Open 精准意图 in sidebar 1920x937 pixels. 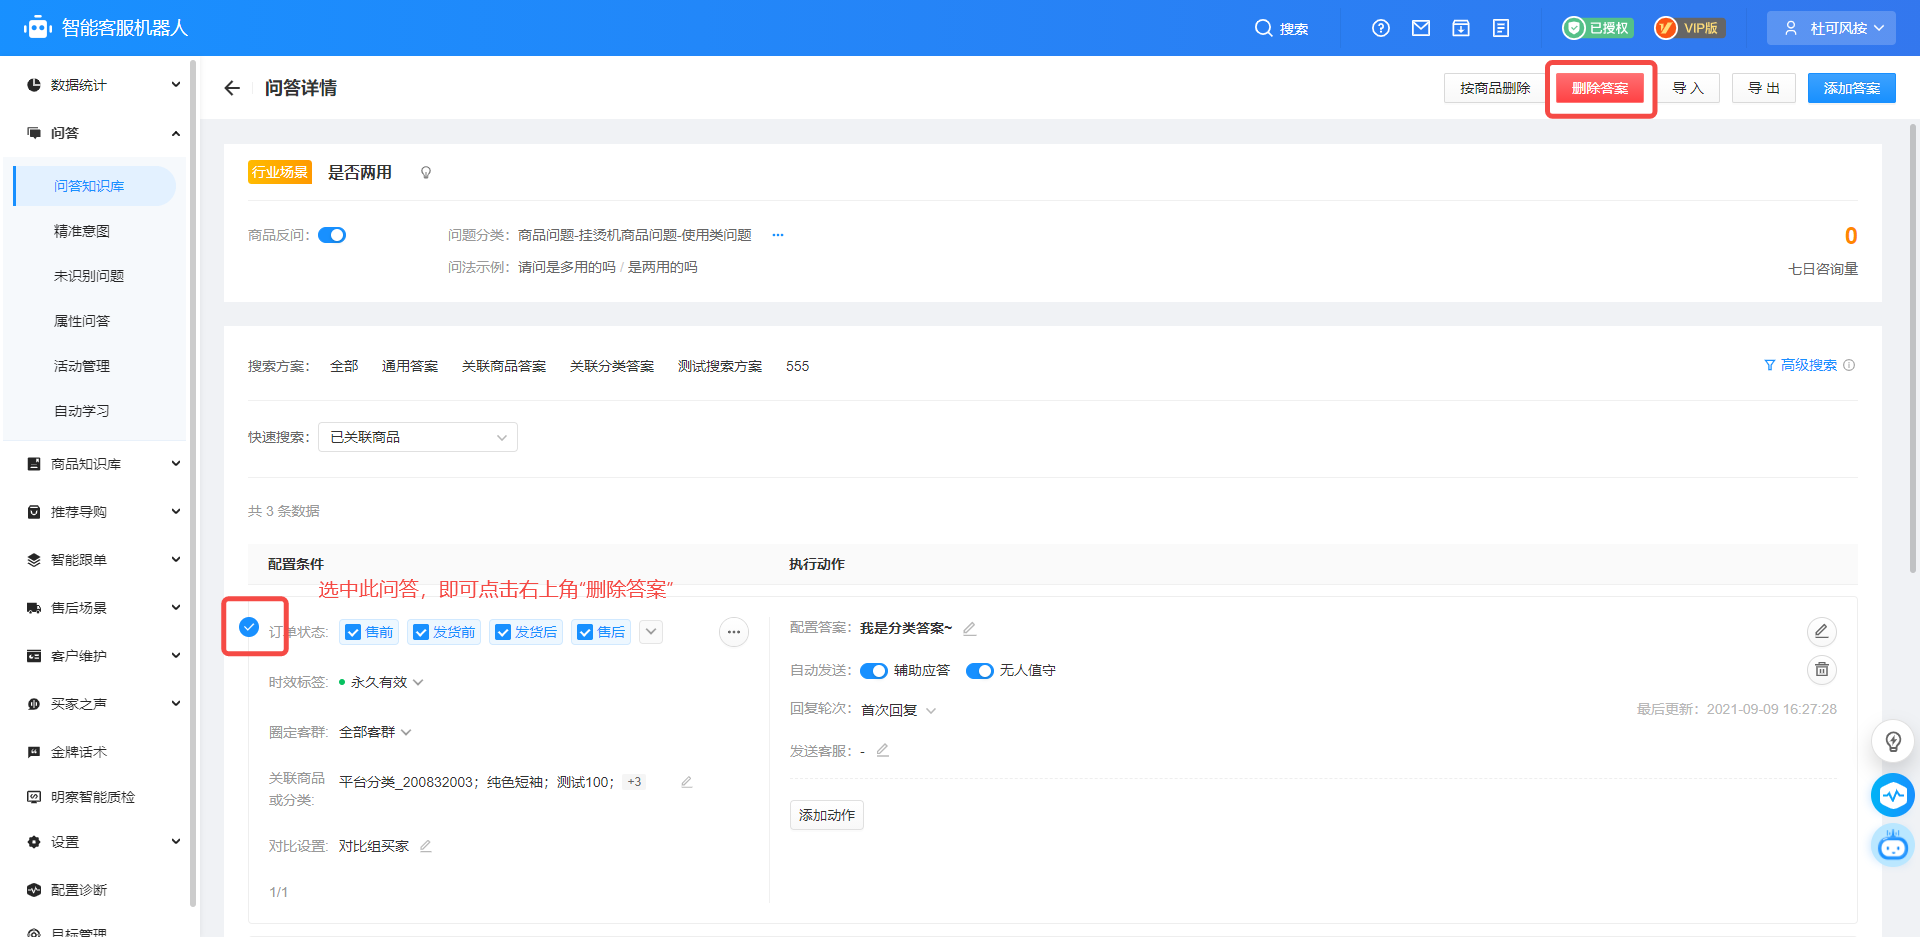click(82, 231)
